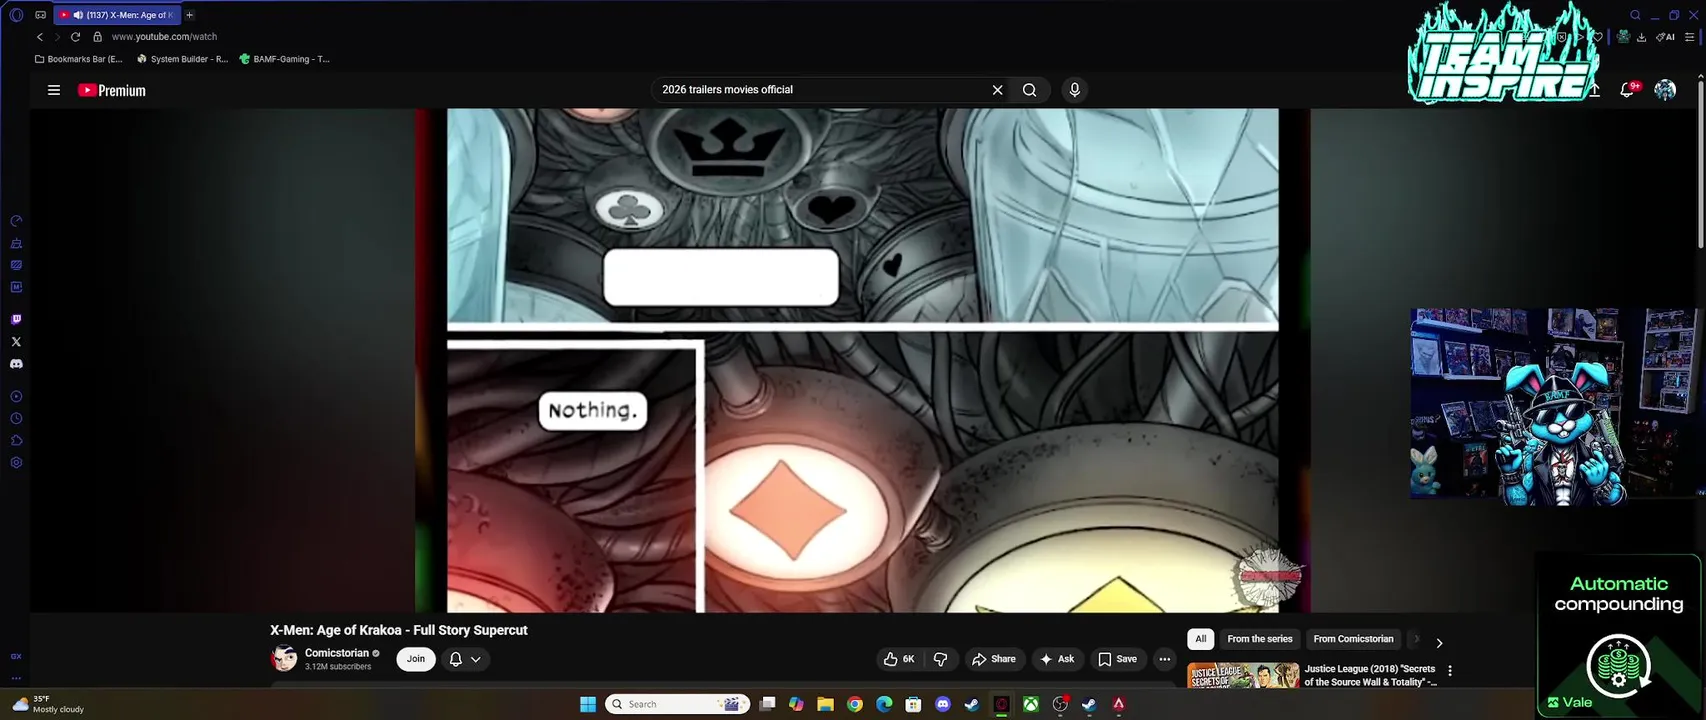Open Task View on the taskbar
1706x720 pixels.
[x=767, y=704]
